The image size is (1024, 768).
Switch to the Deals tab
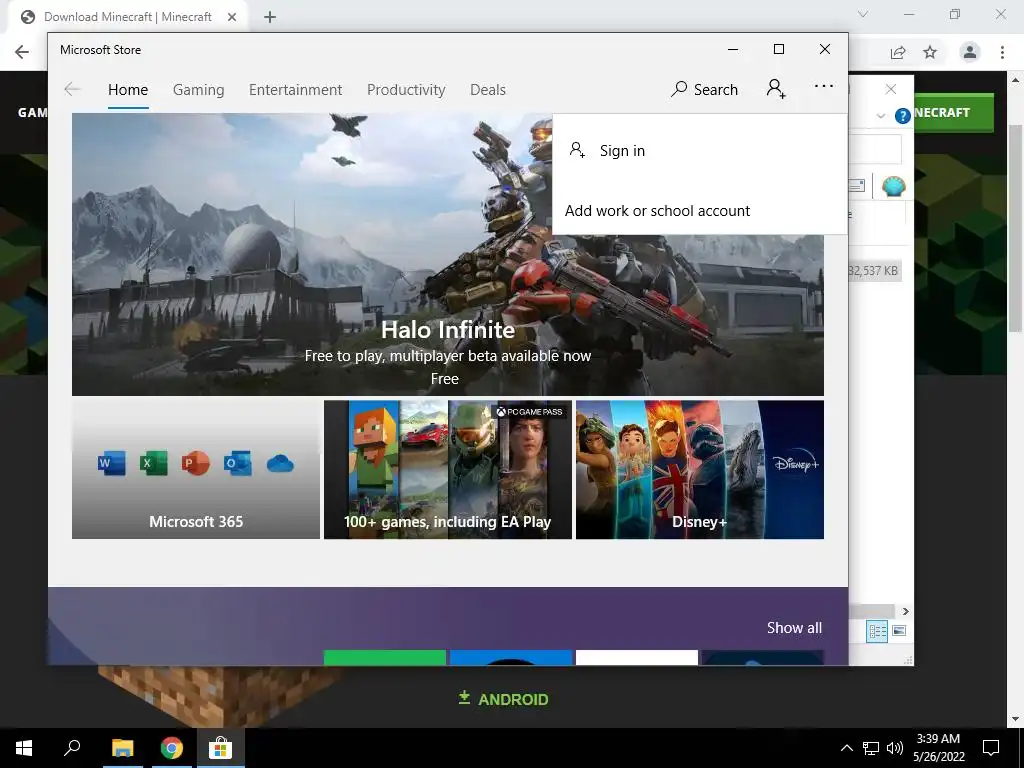[x=488, y=90]
